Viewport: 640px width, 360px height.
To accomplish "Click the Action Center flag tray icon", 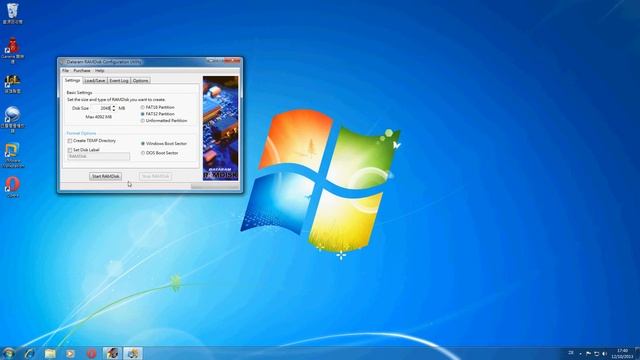I will (x=588, y=353).
